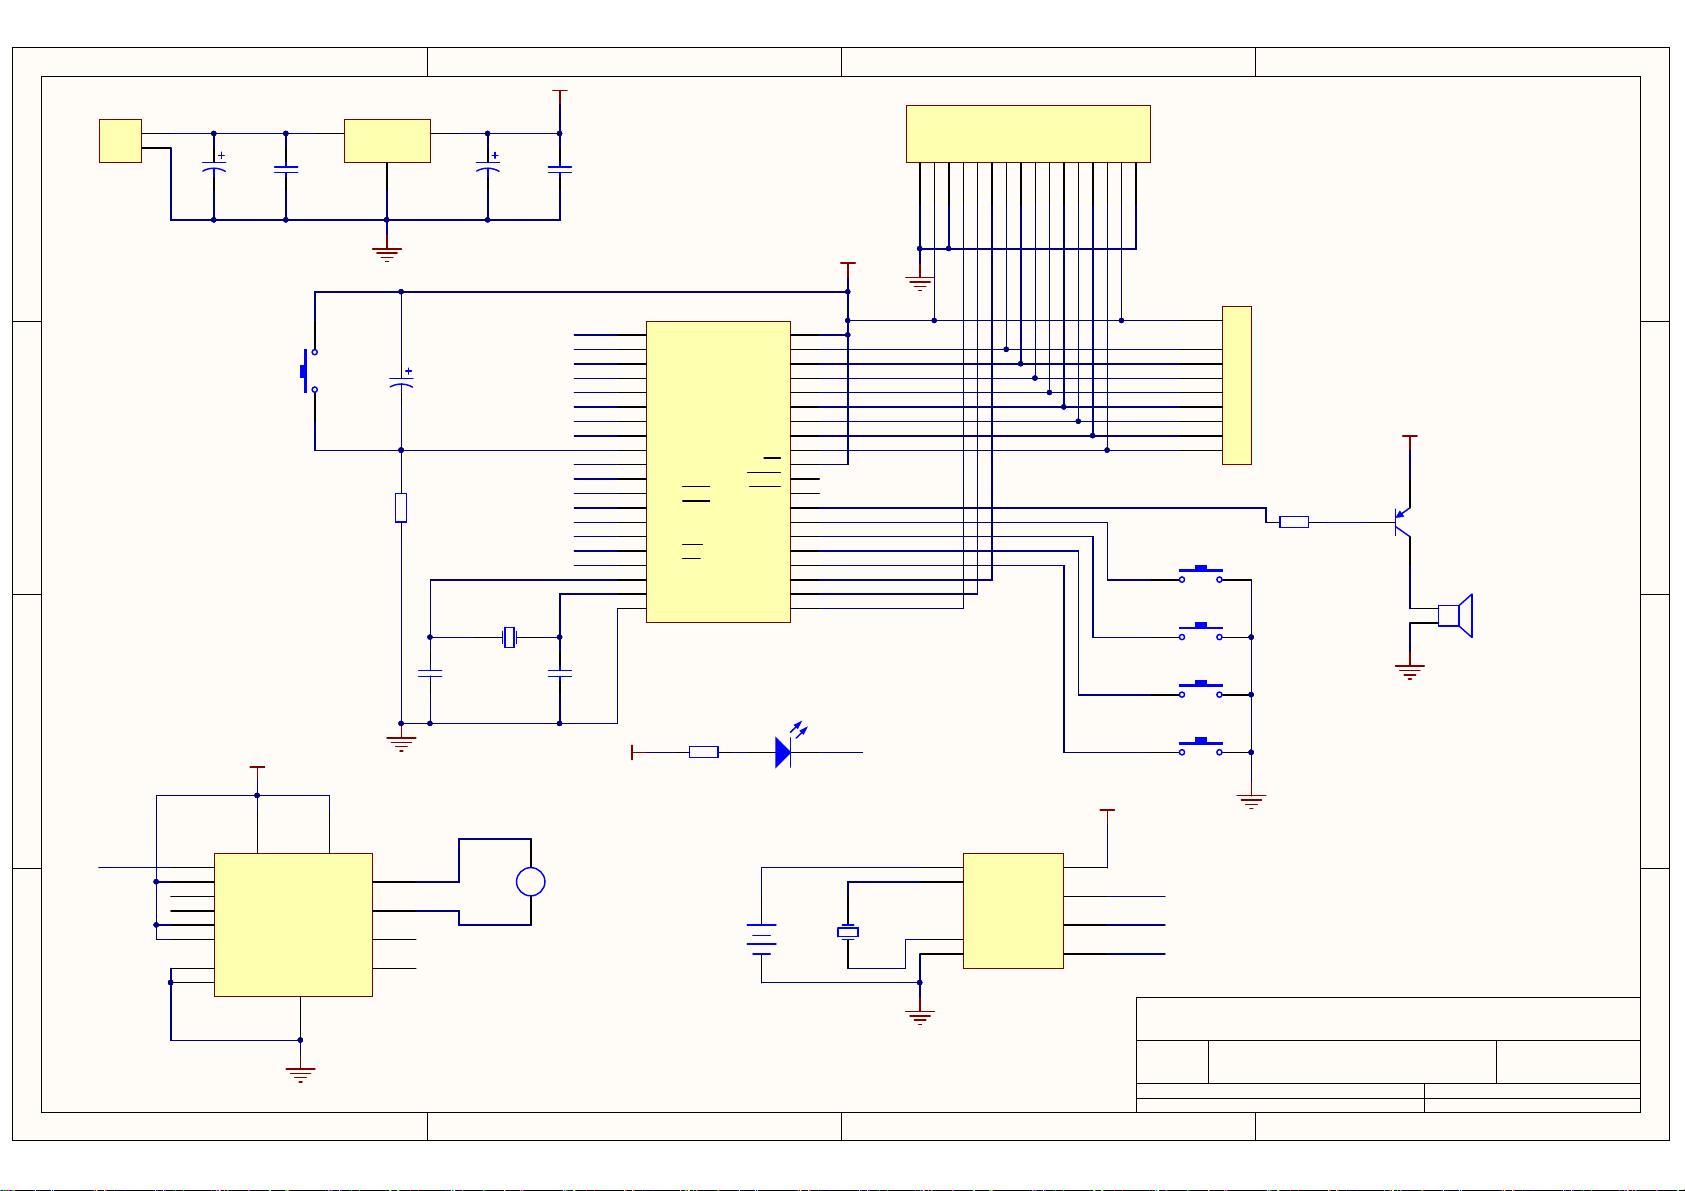This screenshot has height=1191, width=1685.
Task: Select the second of the four push buttons
Action: tap(1200, 631)
